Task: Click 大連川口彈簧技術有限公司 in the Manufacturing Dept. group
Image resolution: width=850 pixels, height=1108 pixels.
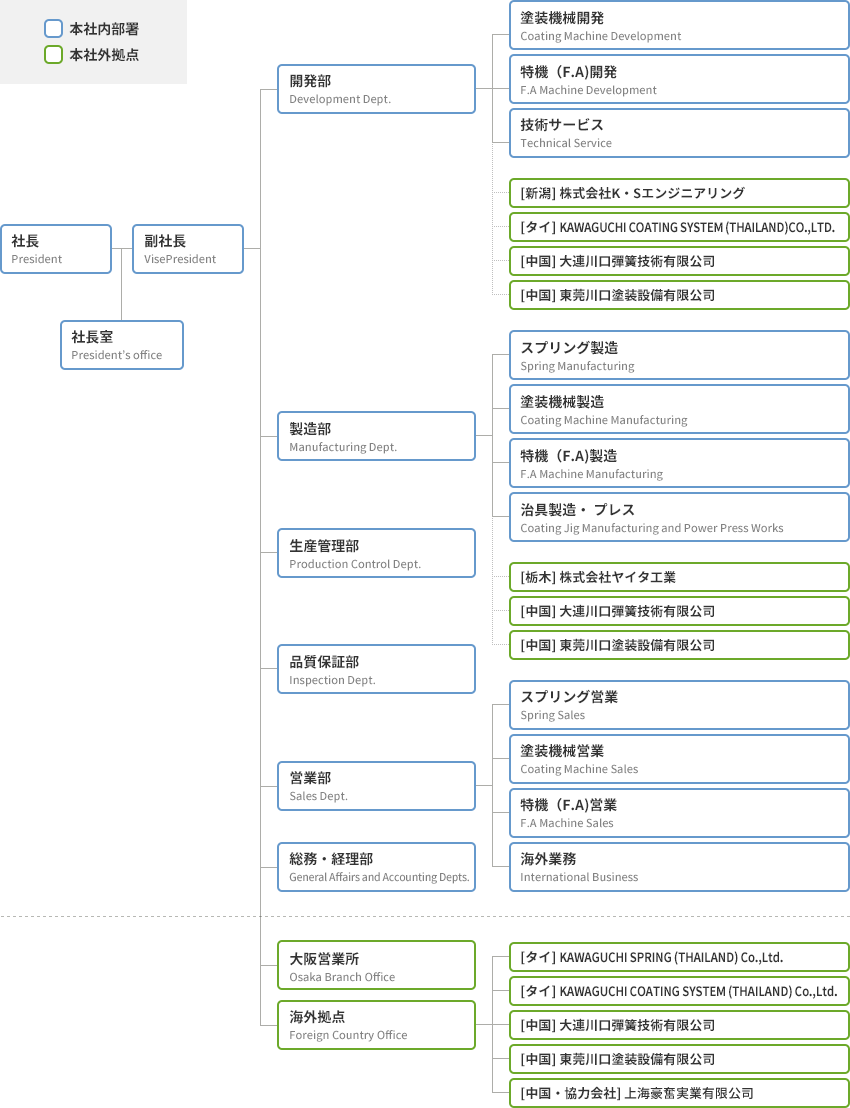Action: tap(679, 611)
